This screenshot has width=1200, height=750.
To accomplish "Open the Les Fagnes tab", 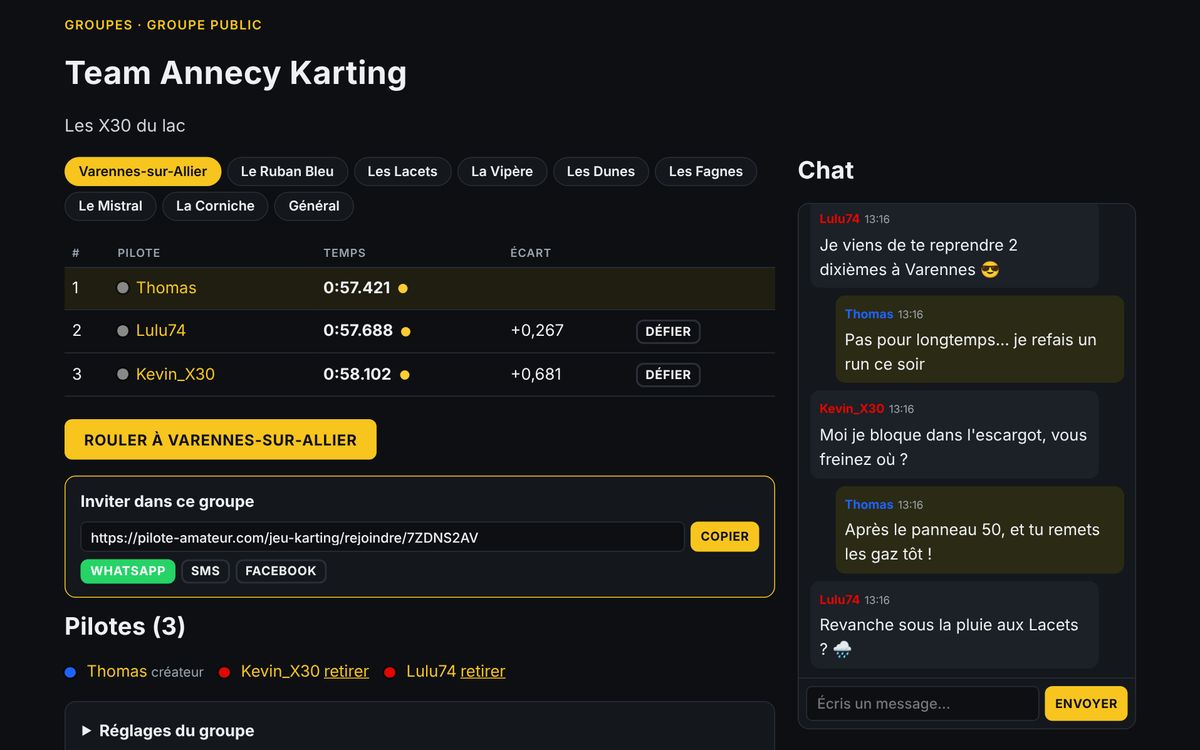I will (x=706, y=171).
